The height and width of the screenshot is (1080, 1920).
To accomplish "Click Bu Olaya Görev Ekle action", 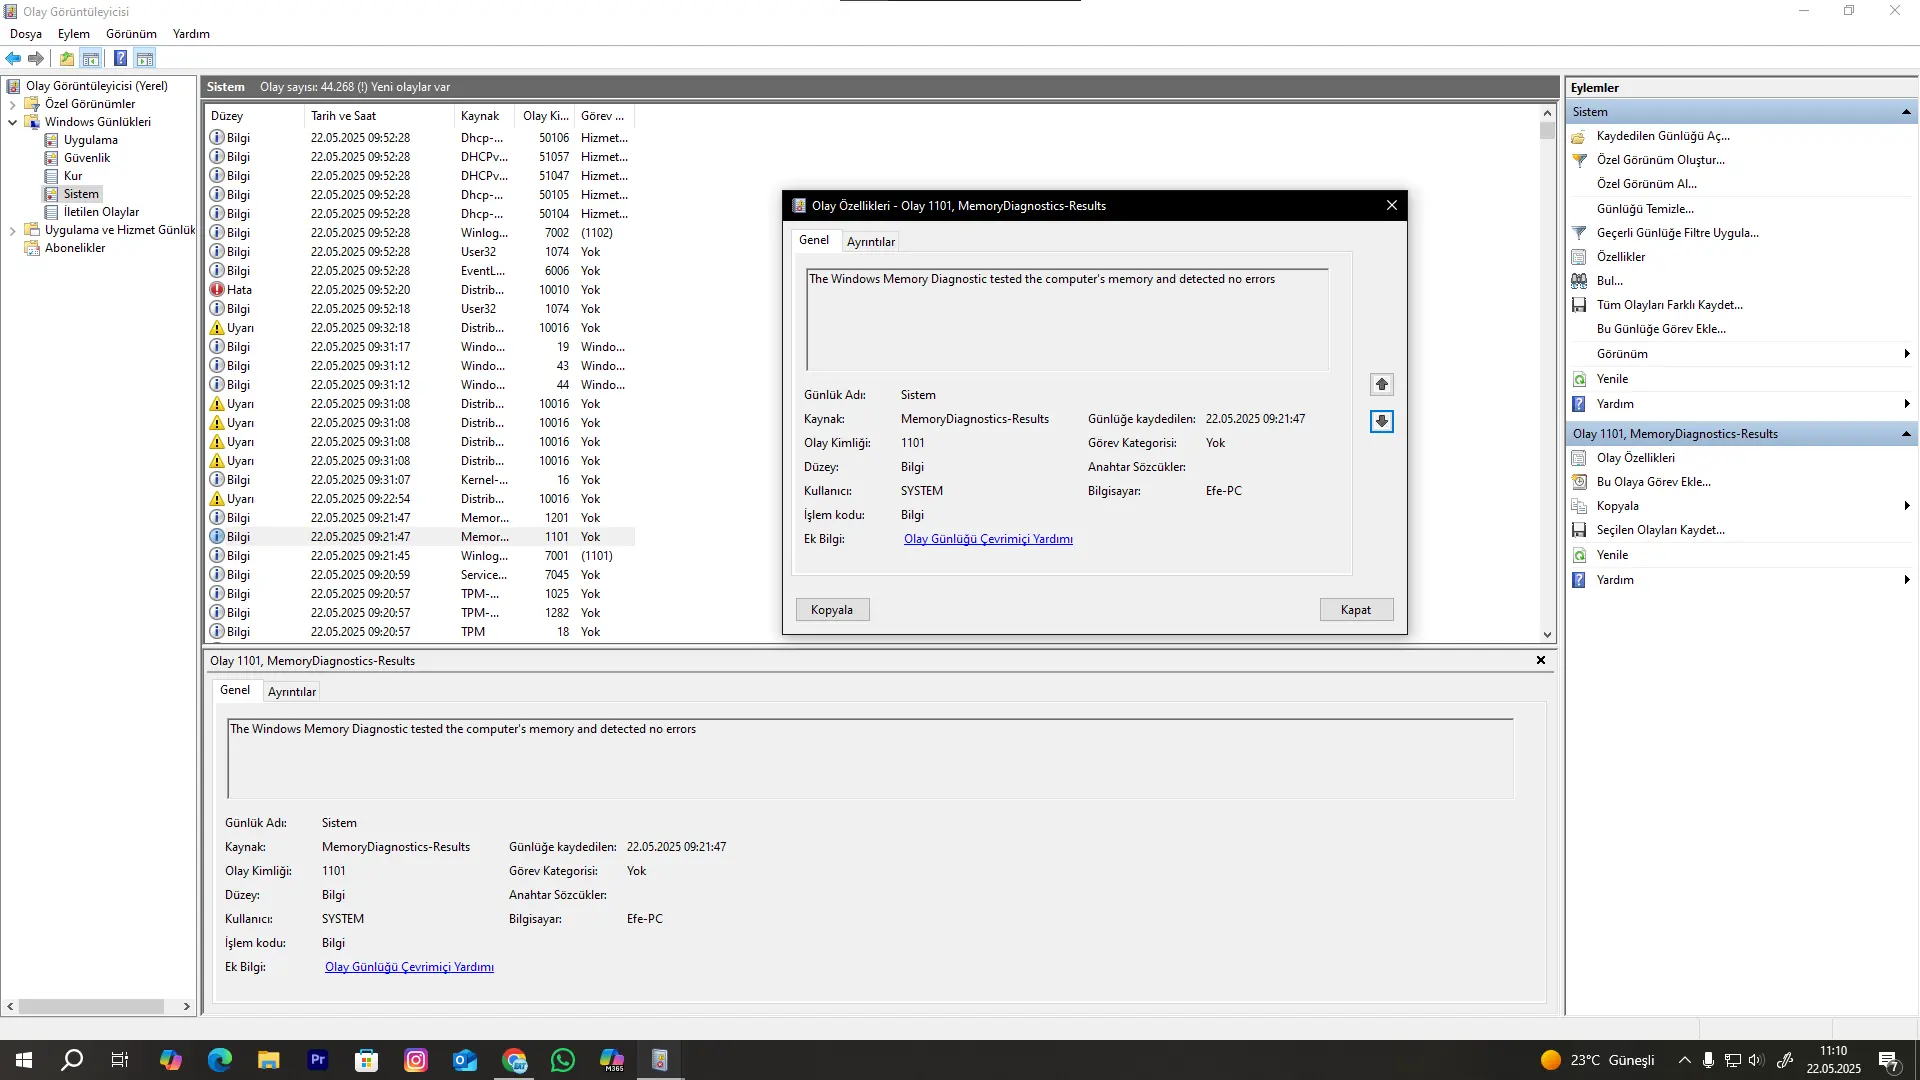I will coord(1653,482).
